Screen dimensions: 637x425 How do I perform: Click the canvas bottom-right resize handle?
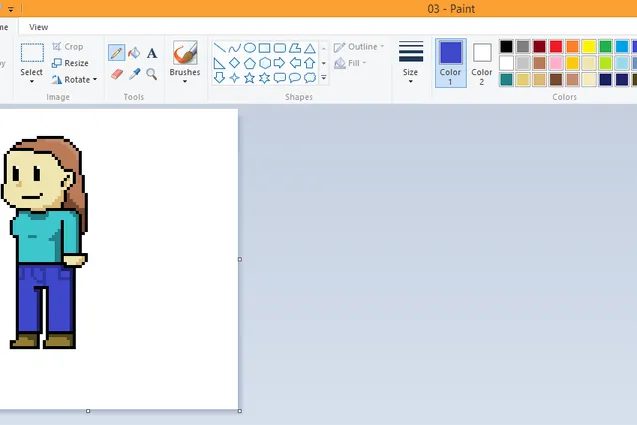(240, 411)
